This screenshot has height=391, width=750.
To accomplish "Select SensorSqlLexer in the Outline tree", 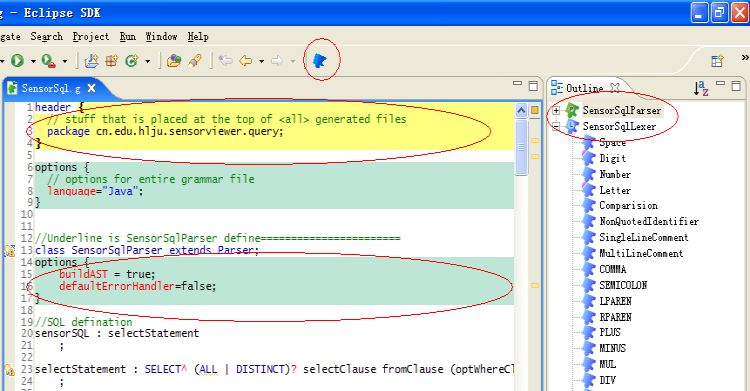I will pos(619,127).
